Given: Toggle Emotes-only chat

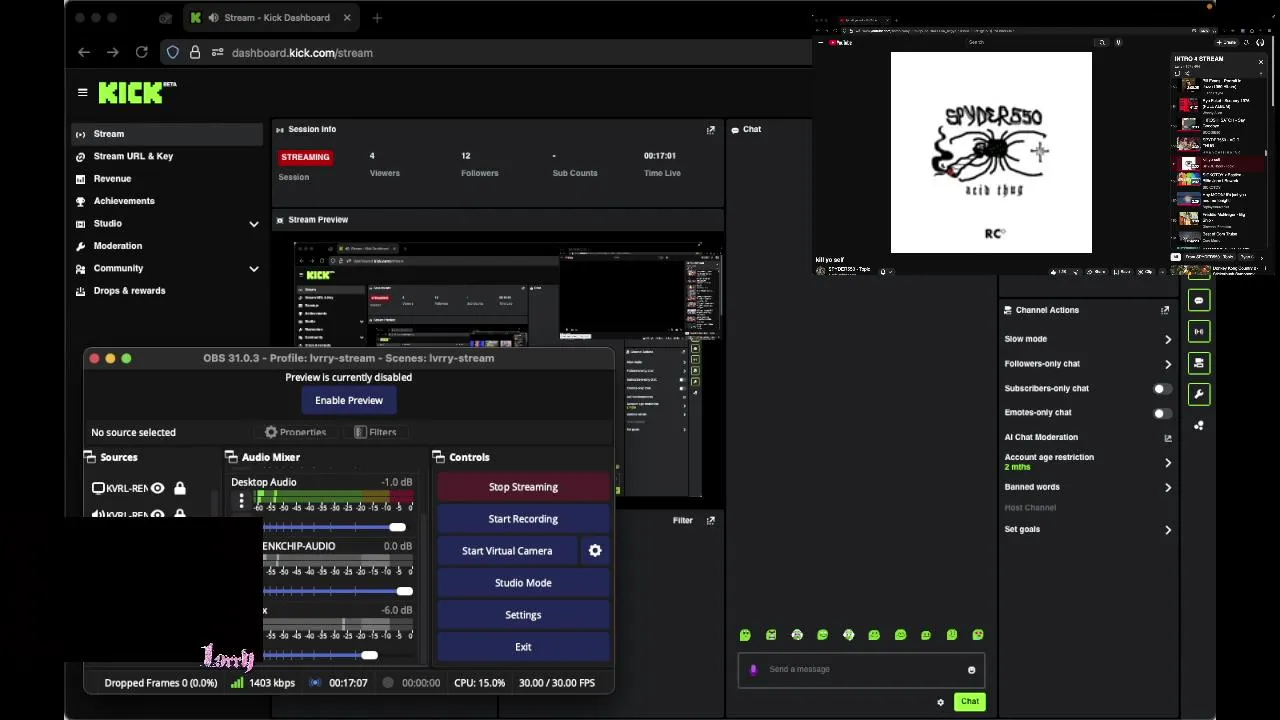Looking at the screenshot, I should (x=1162, y=413).
